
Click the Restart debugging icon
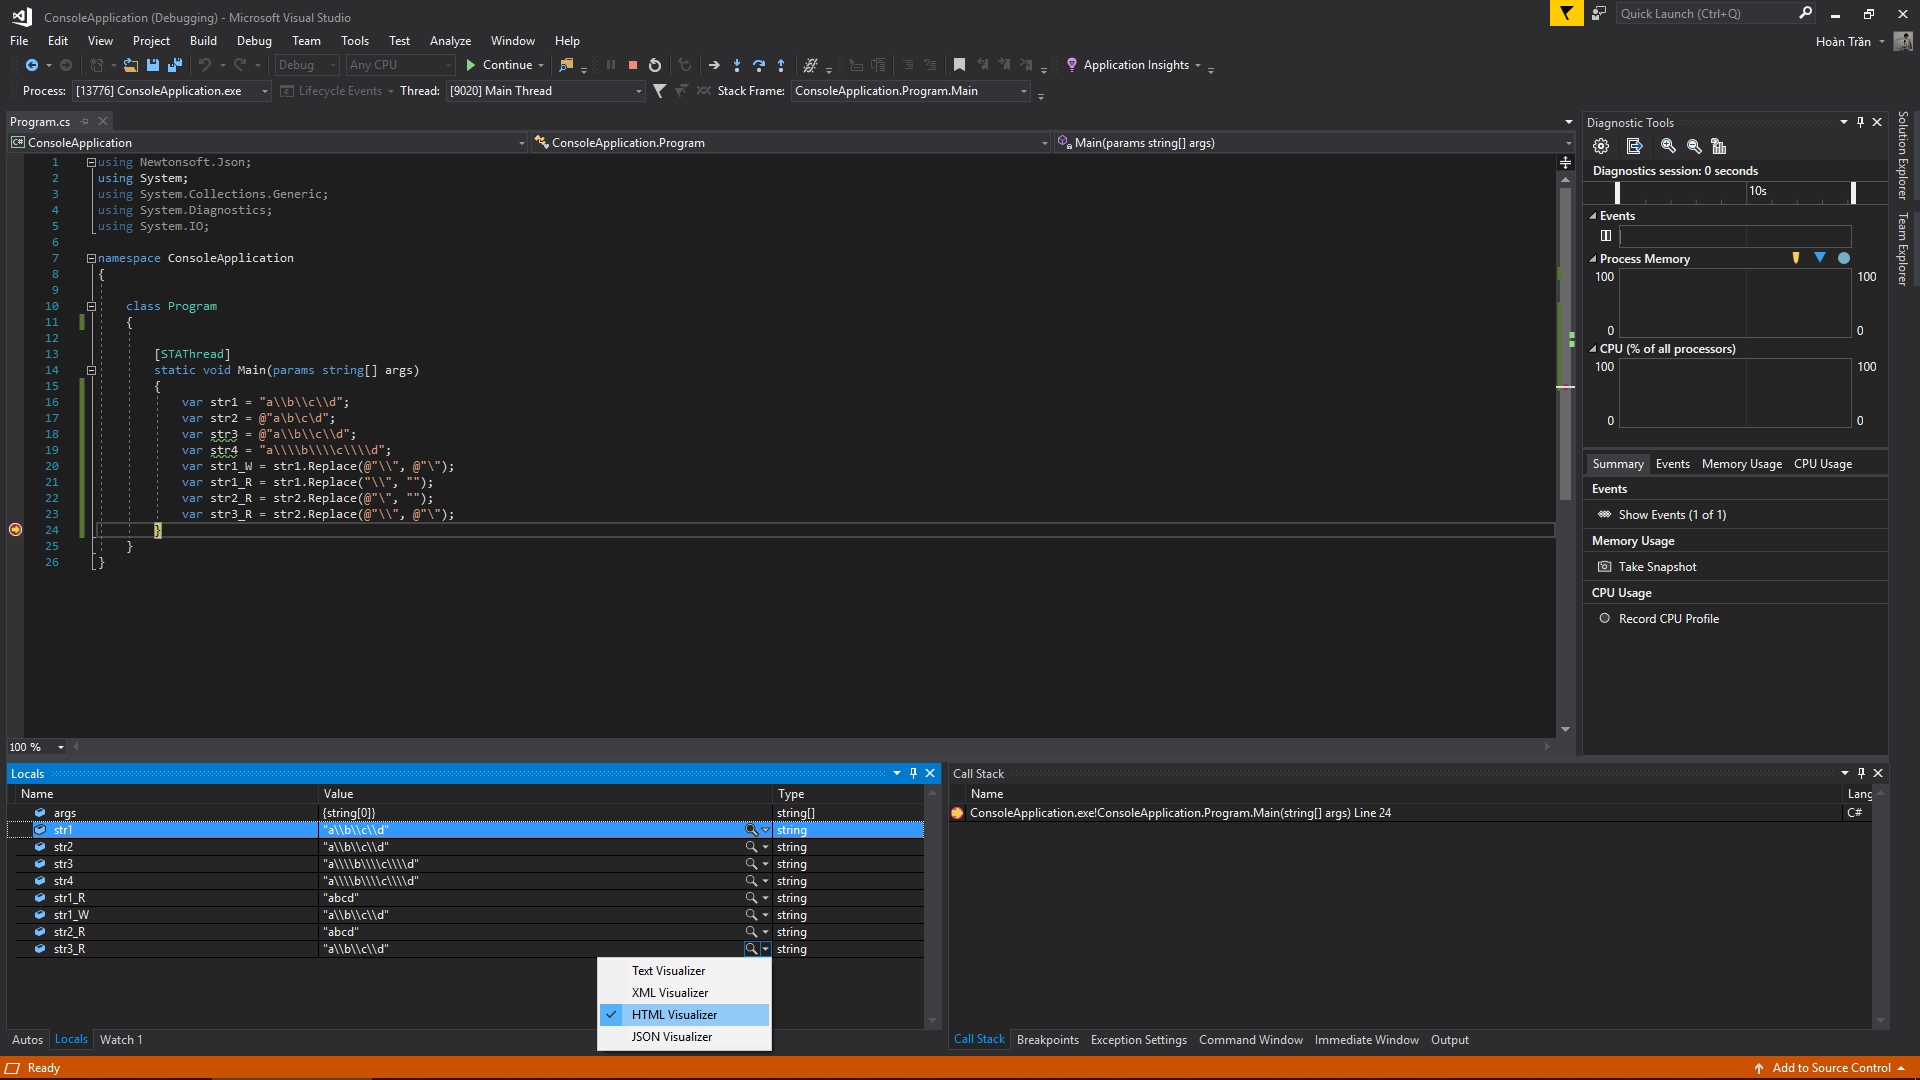(655, 65)
